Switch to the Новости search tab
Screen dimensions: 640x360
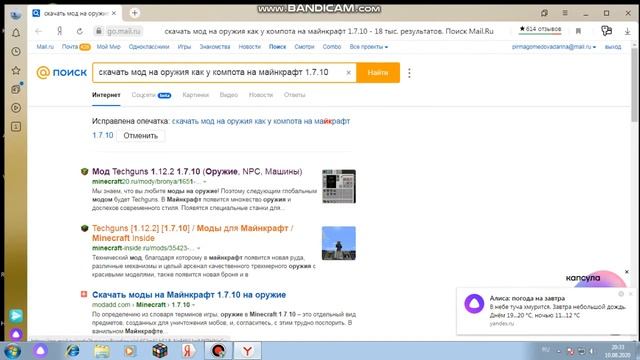click(x=261, y=95)
